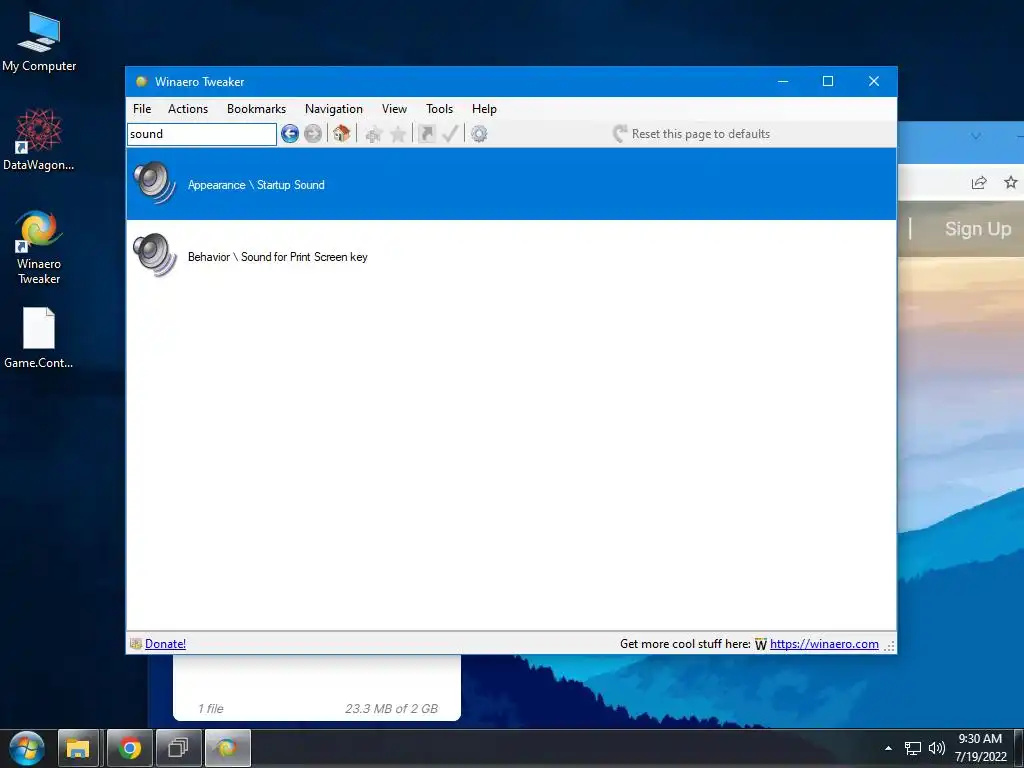Image resolution: width=1024 pixels, height=768 pixels.
Task: Open the File menu
Action: click(x=142, y=109)
